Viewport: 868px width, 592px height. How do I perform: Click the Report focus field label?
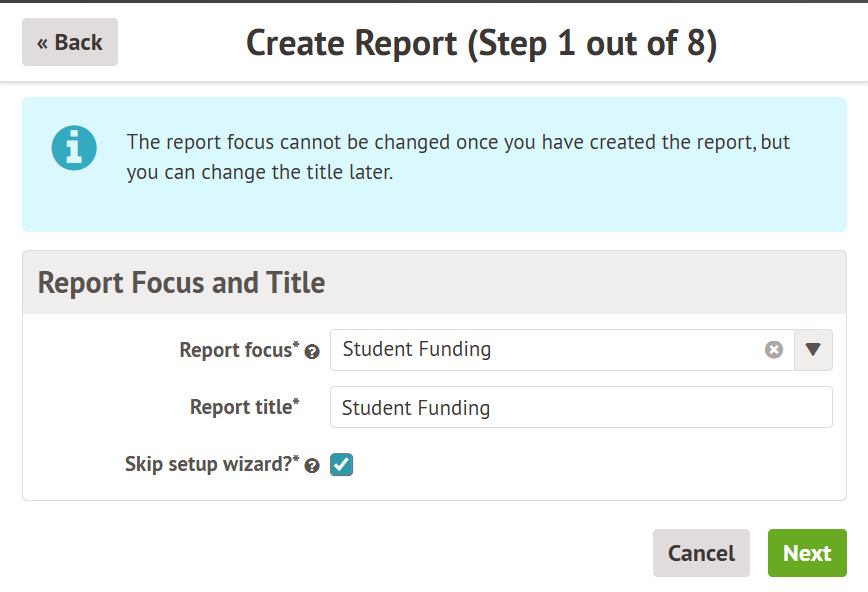pyautogui.click(x=235, y=350)
